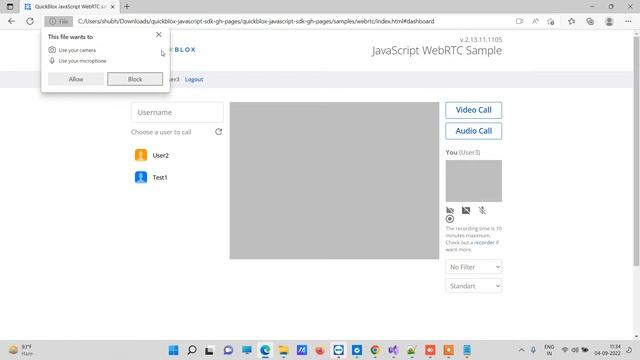The image size is (640, 360).
Task: Open Google Chrome from taskbar
Action: (x=375, y=350)
